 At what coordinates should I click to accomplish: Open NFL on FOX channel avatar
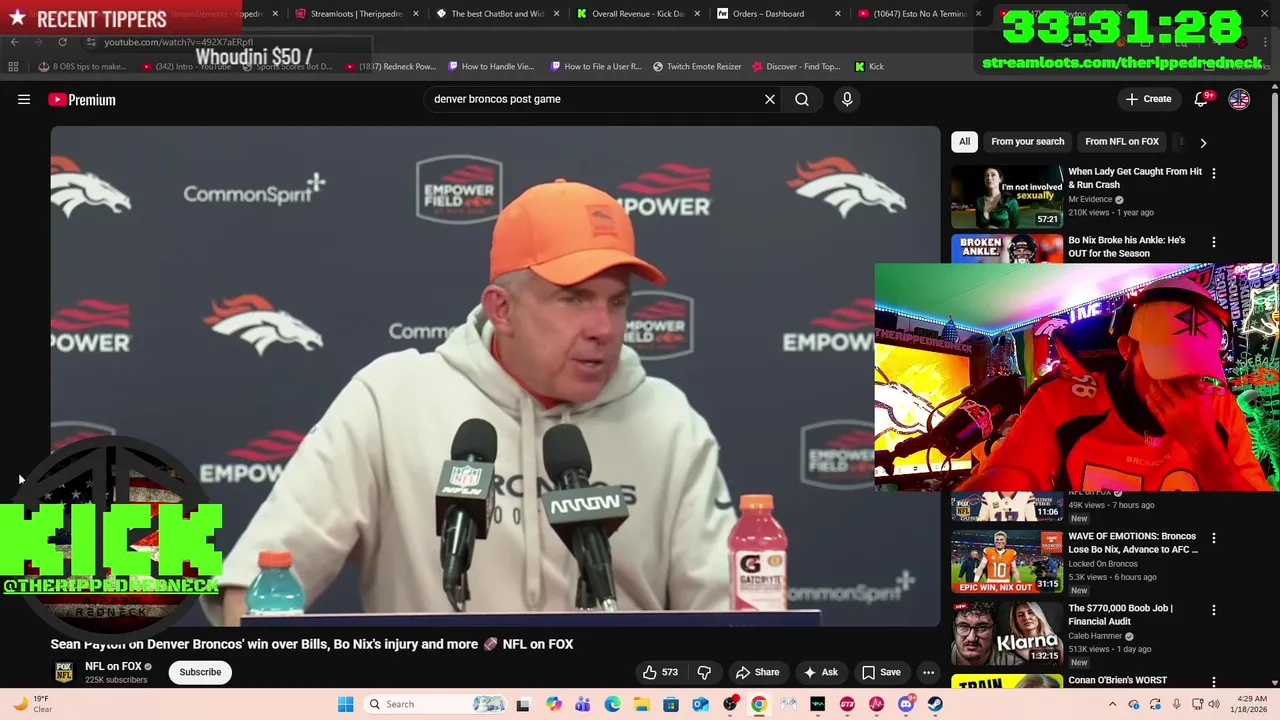point(63,672)
